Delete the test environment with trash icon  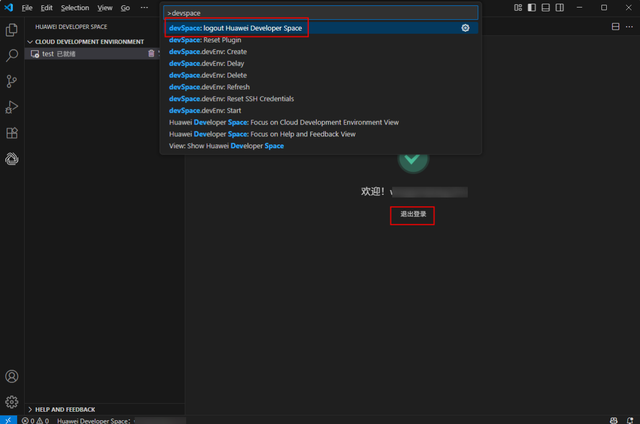(x=151, y=54)
